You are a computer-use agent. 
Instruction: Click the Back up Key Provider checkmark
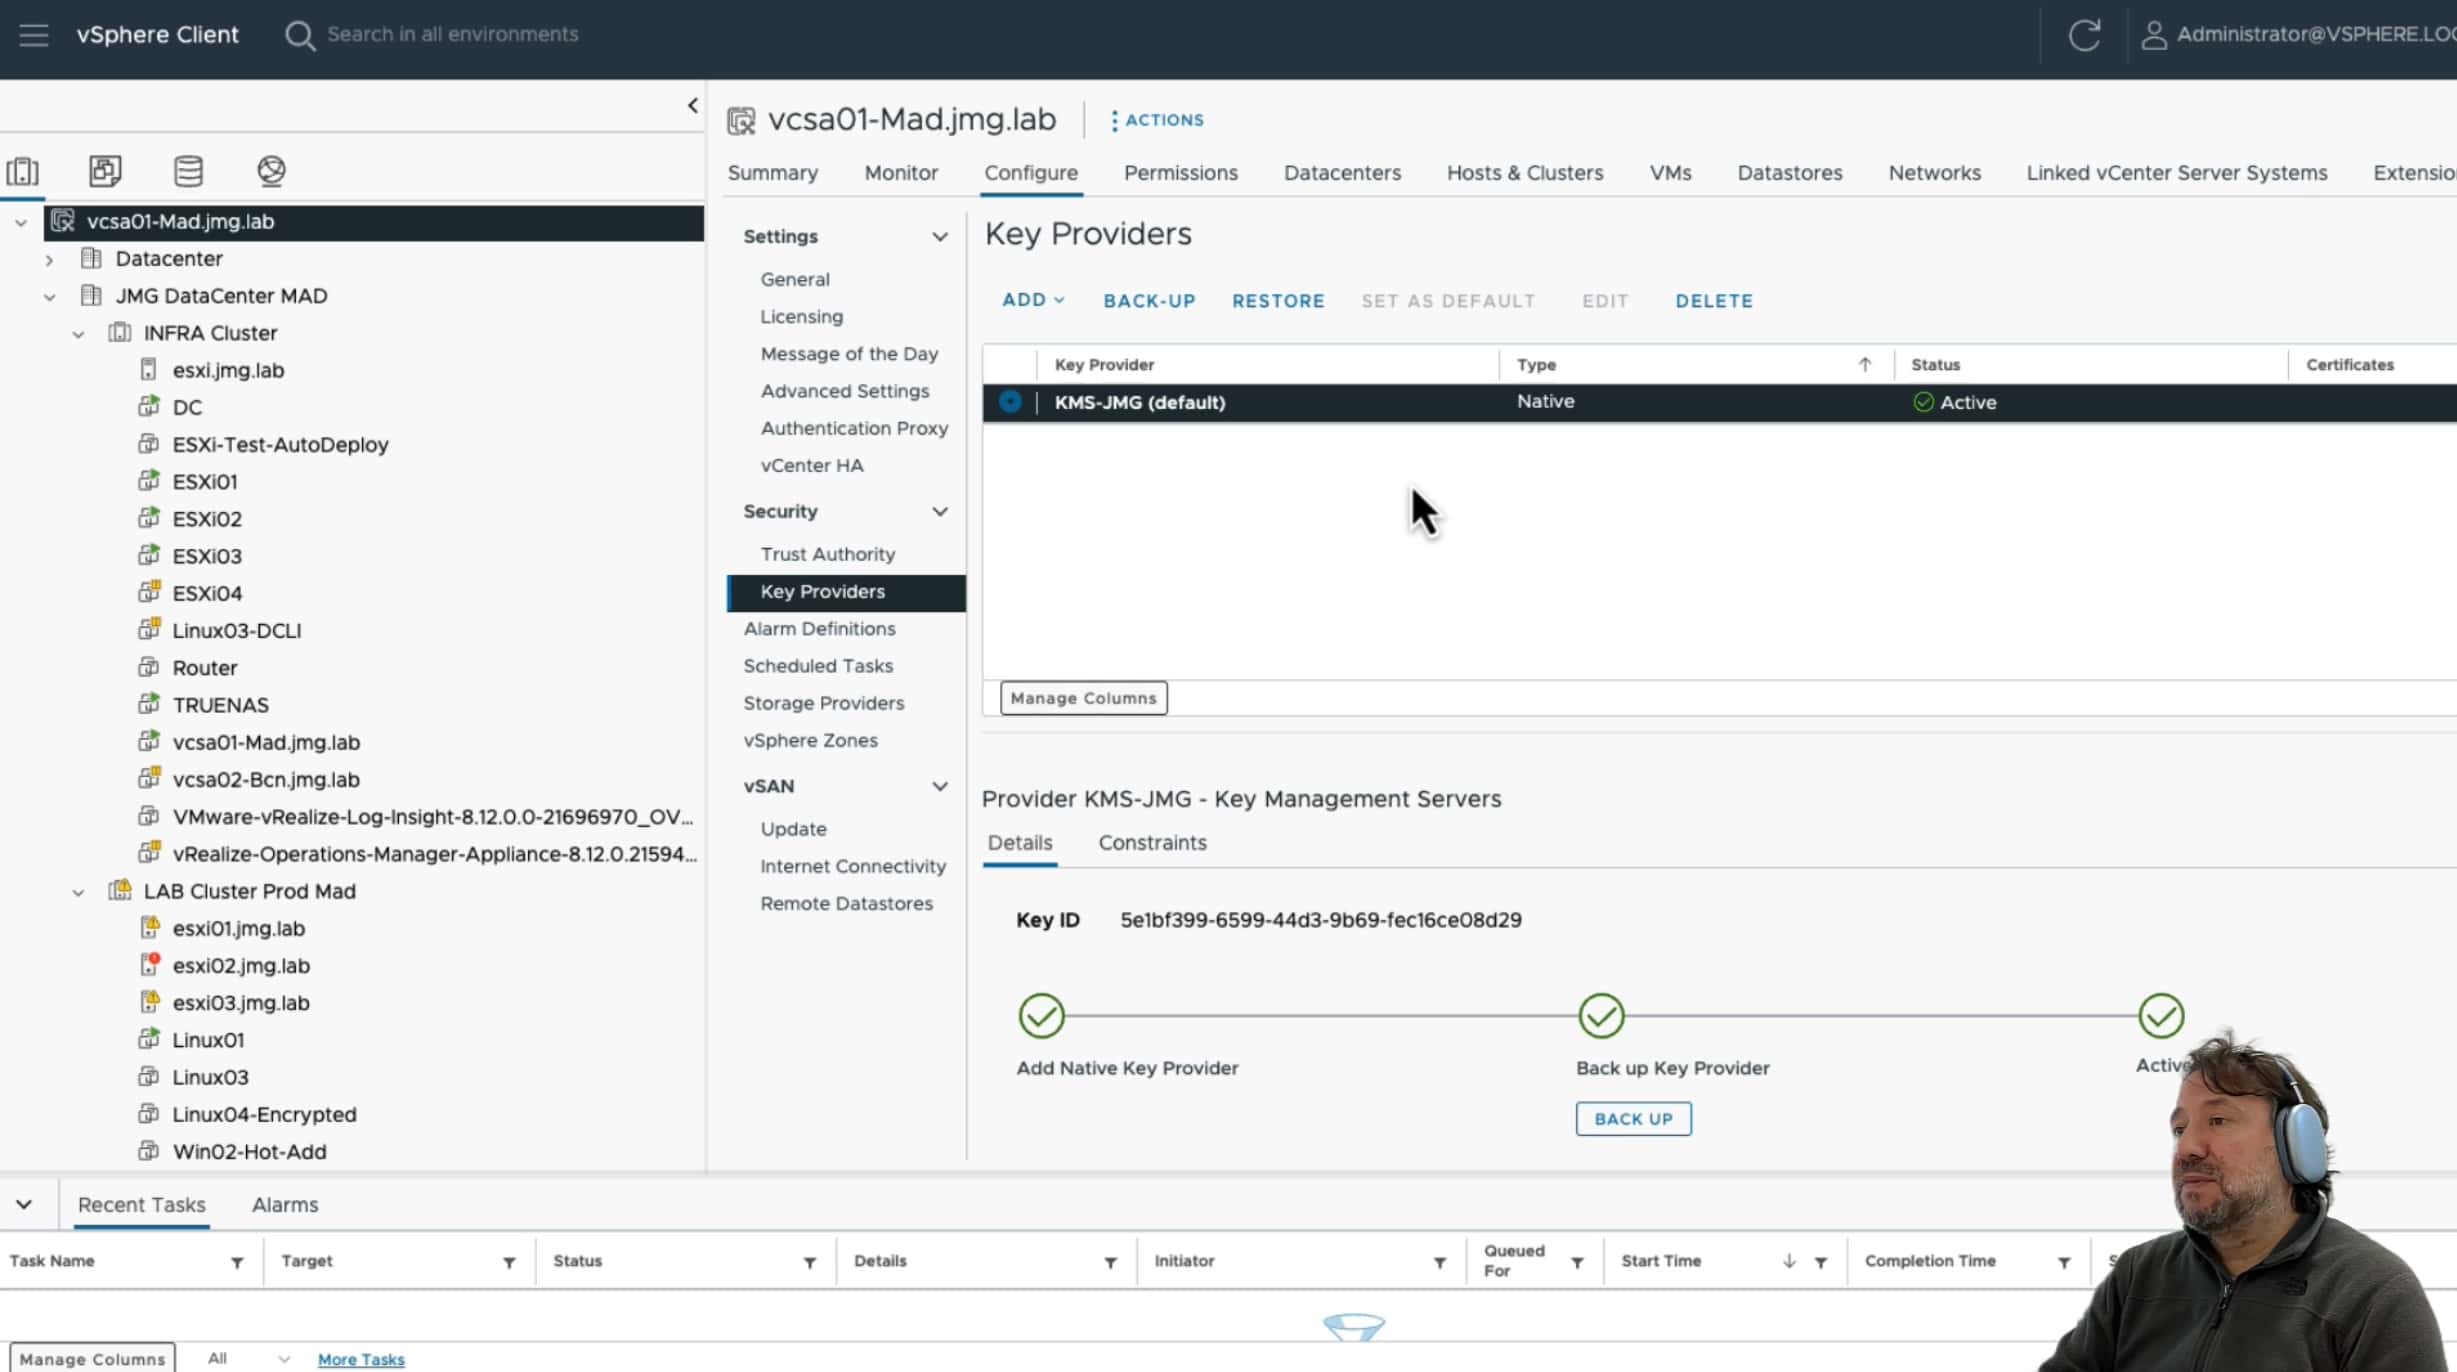(1601, 1016)
